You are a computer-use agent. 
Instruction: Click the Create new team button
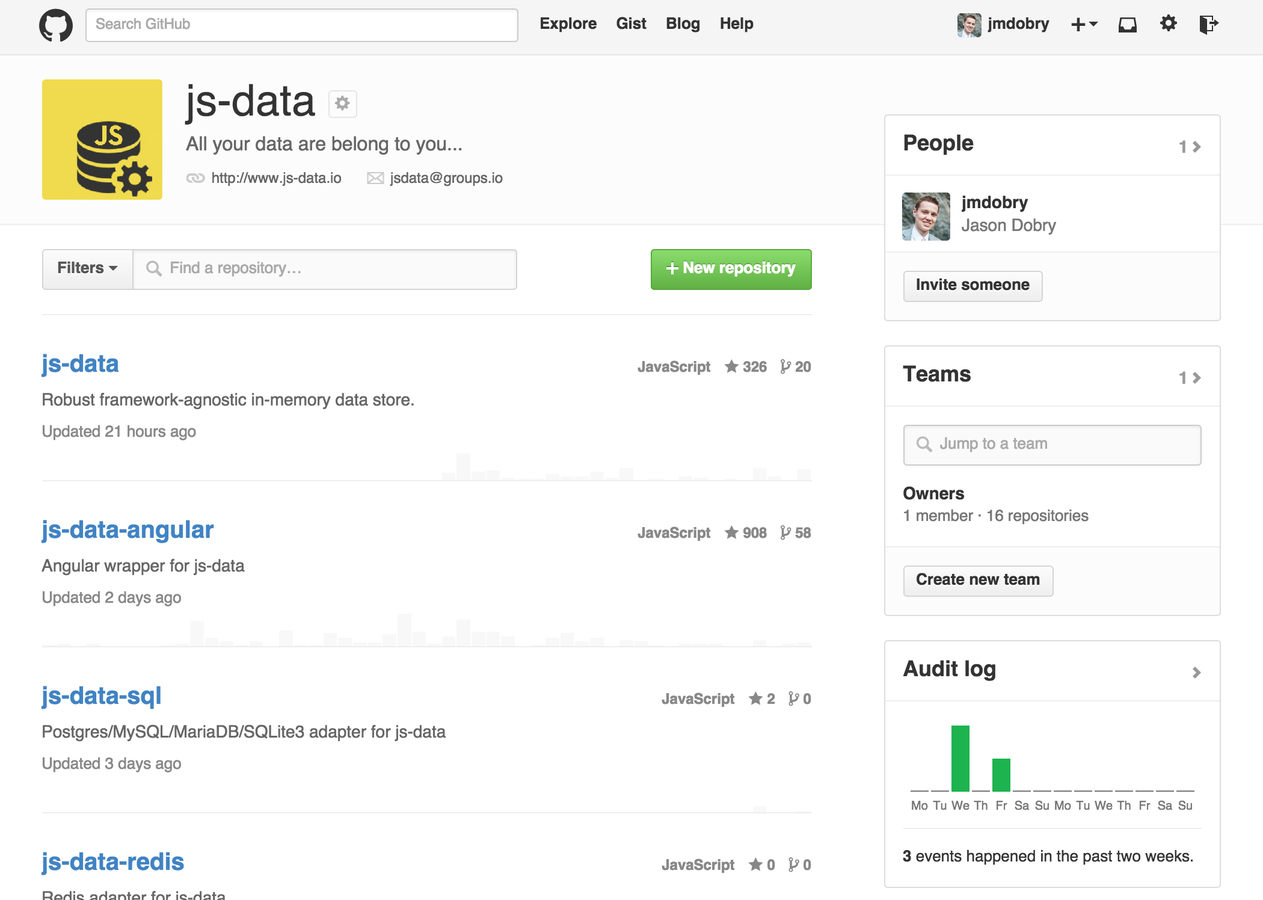click(x=977, y=580)
